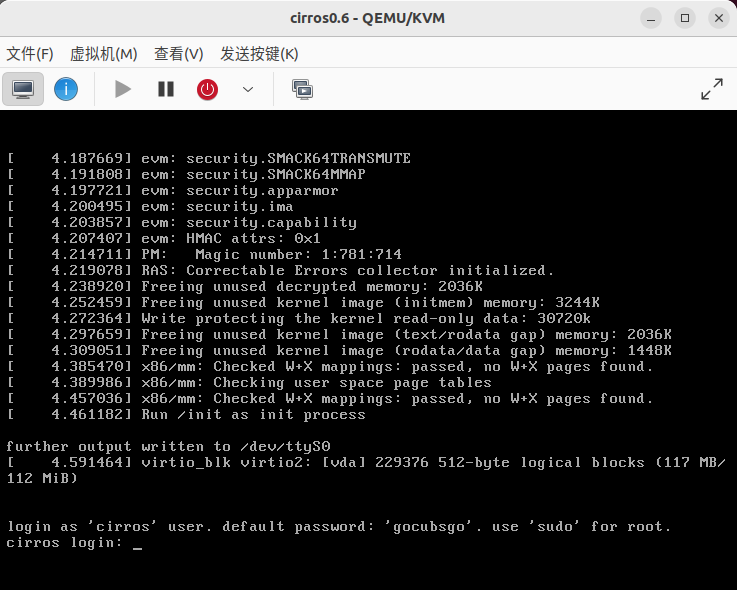Click the red shutdown power button
The width and height of the screenshot is (737, 590).
207,89
